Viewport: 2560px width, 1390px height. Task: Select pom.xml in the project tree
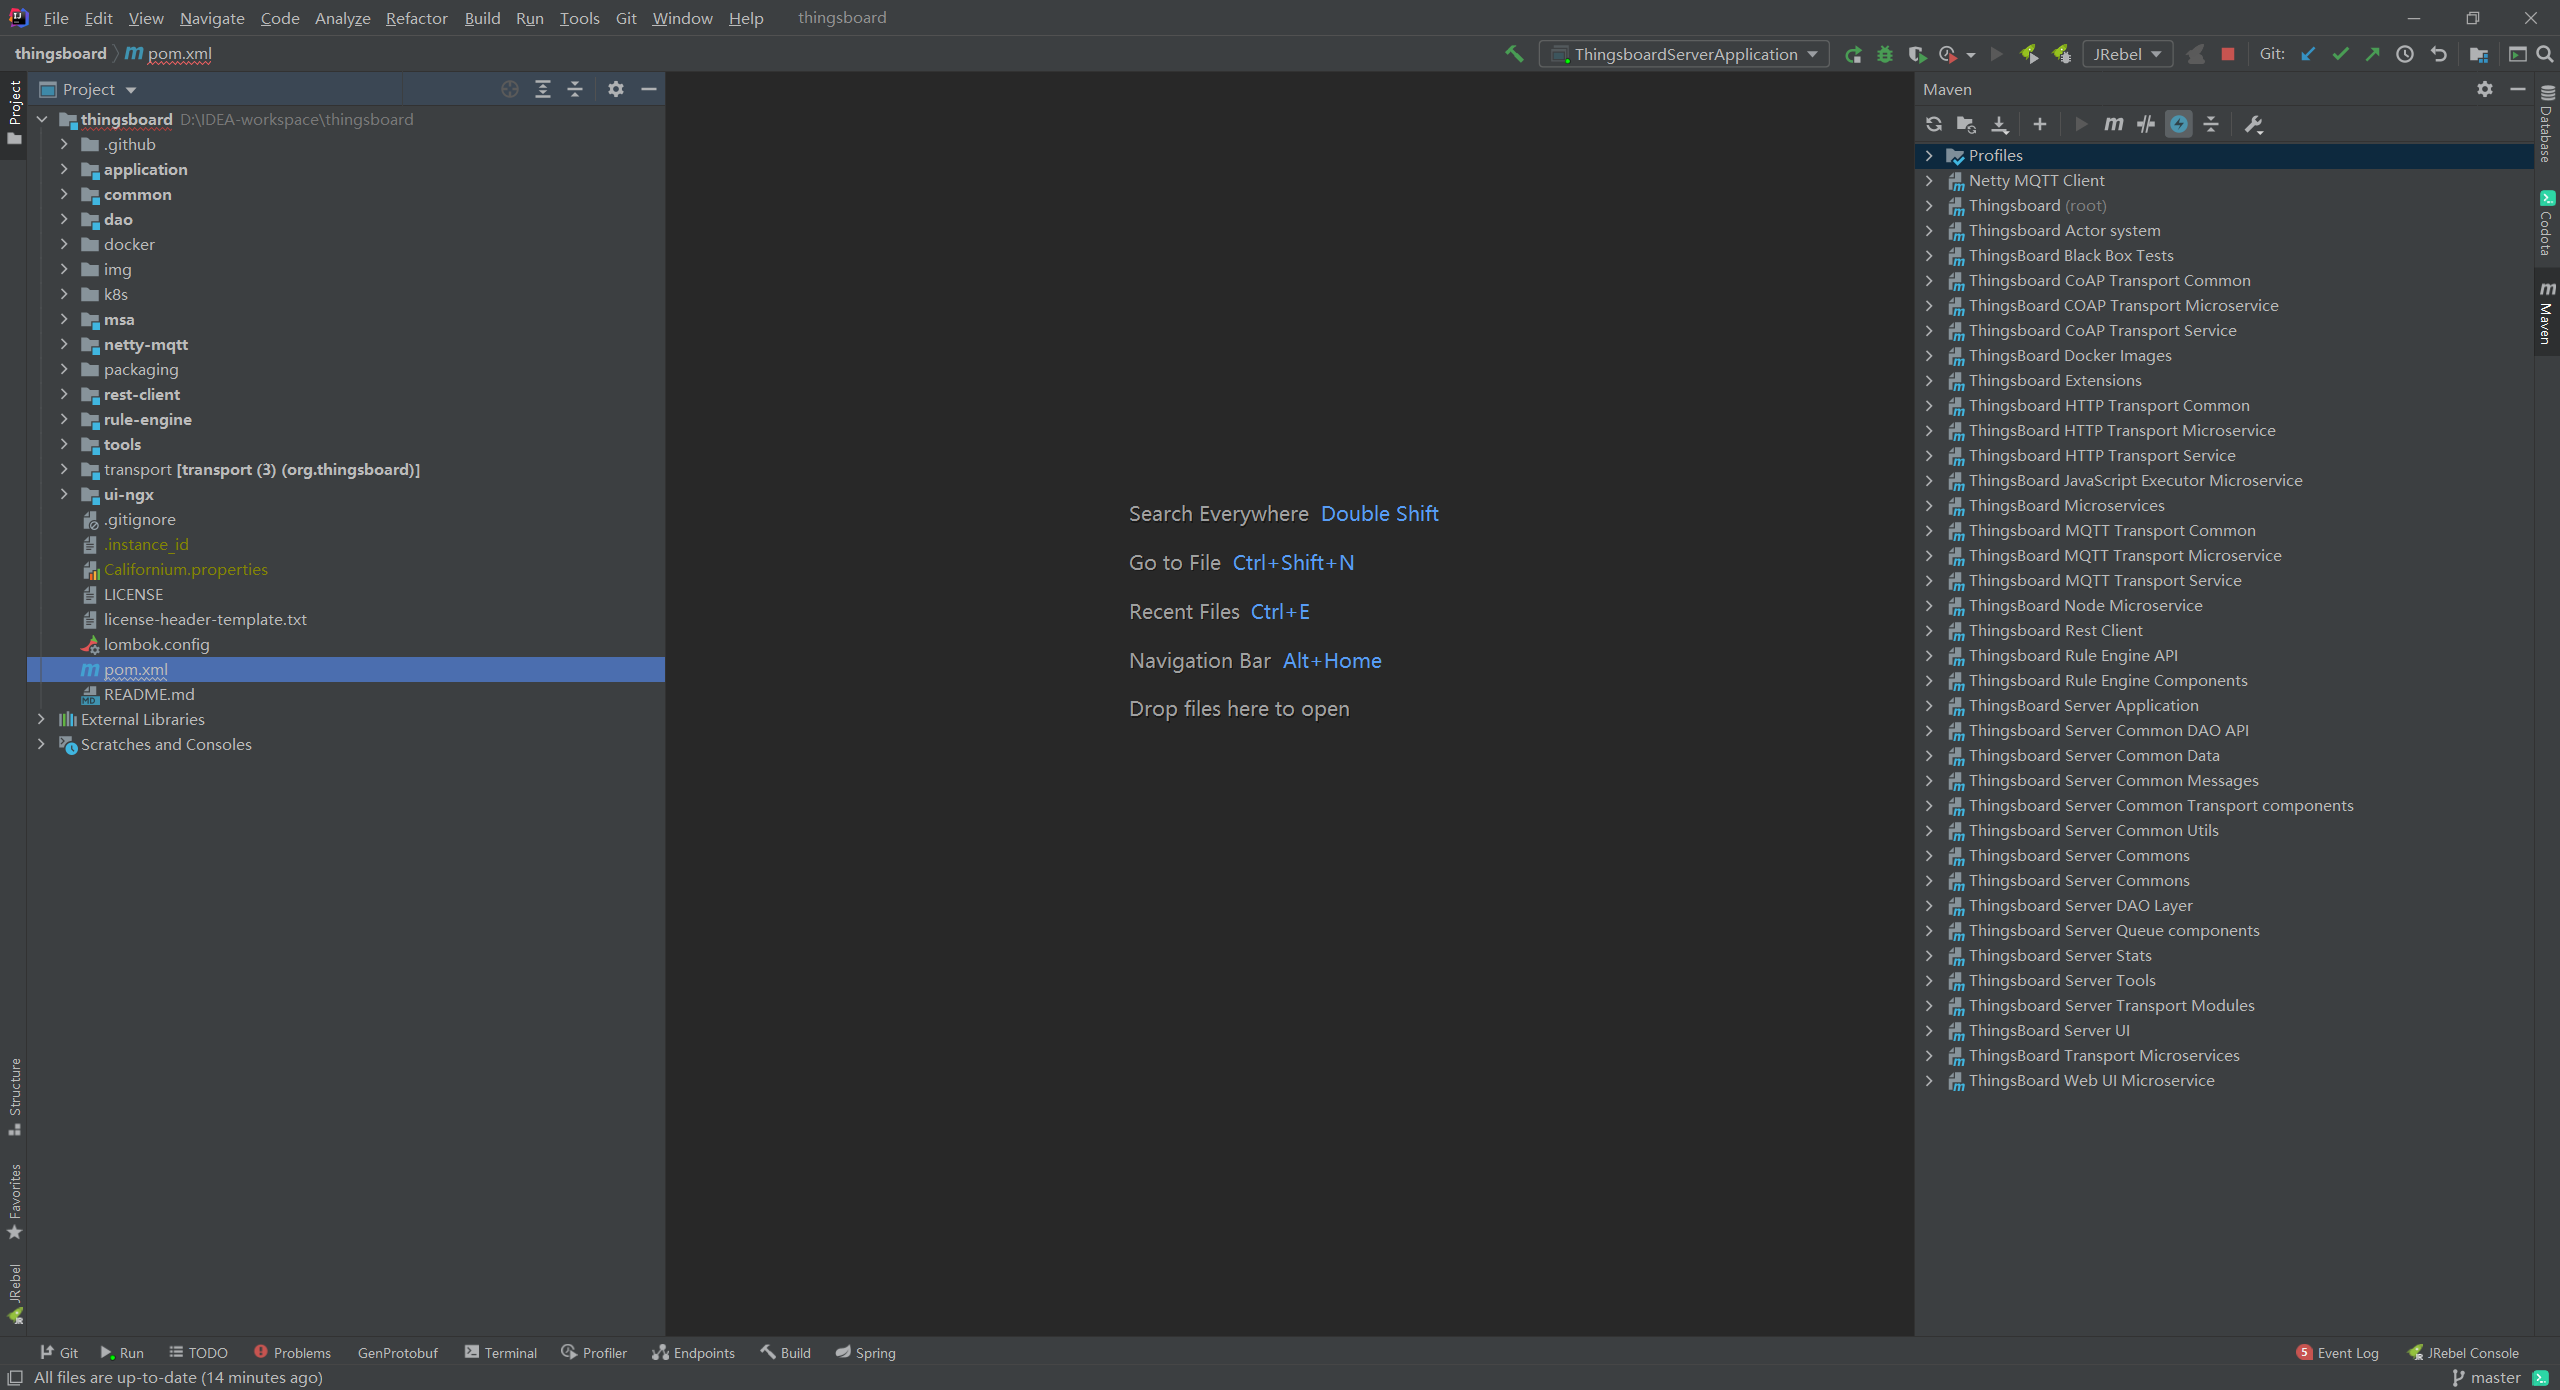coord(136,669)
